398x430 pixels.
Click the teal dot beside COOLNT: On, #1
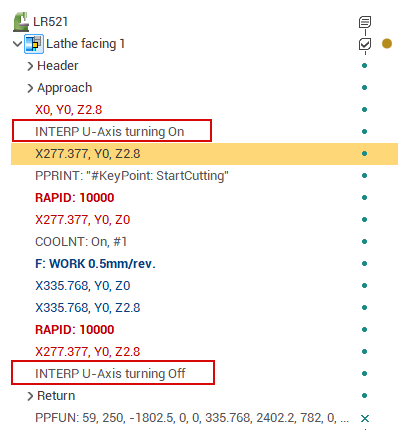[364, 242]
